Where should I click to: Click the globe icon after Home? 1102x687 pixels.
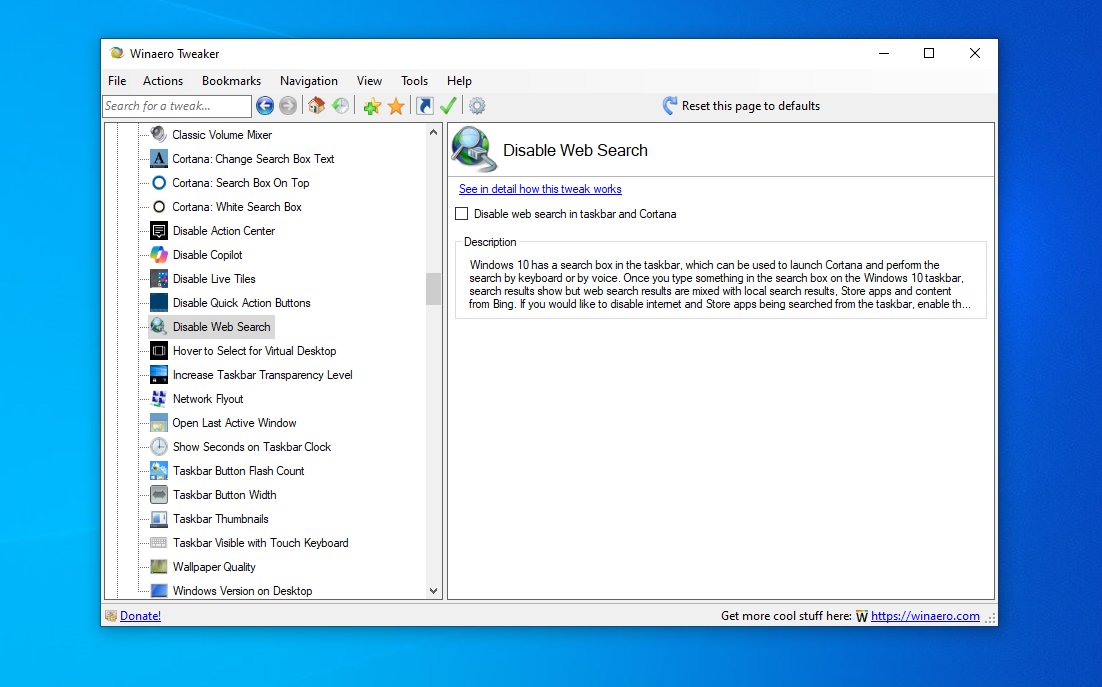[340, 106]
